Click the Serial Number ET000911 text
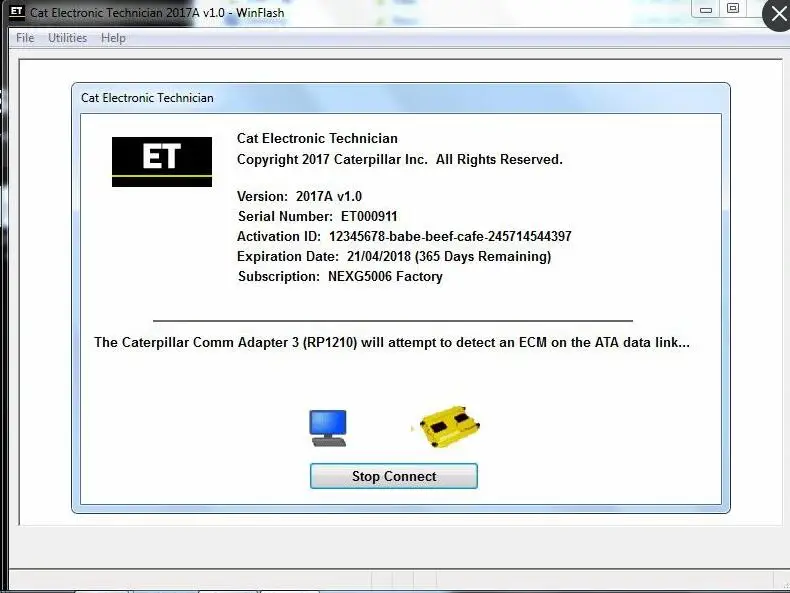This screenshot has height=593, width=790. click(x=317, y=217)
